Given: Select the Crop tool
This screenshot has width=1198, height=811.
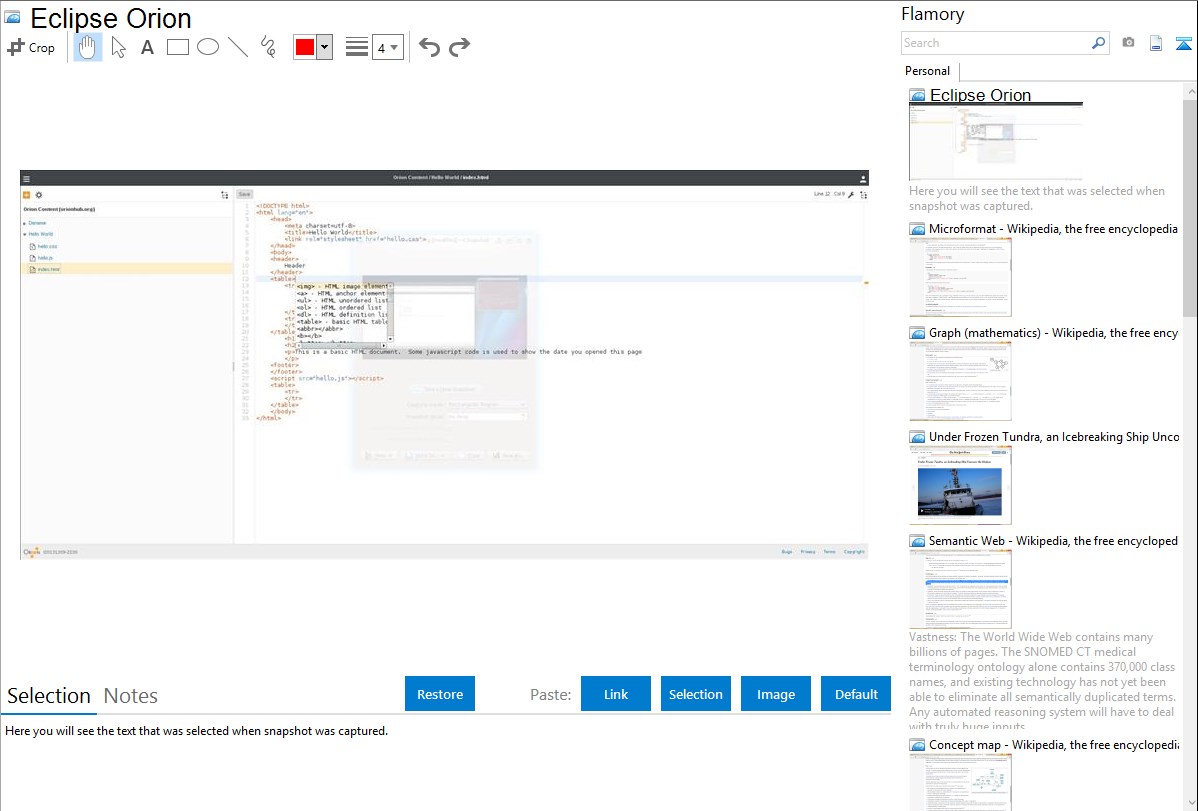Looking at the screenshot, I should 31,47.
